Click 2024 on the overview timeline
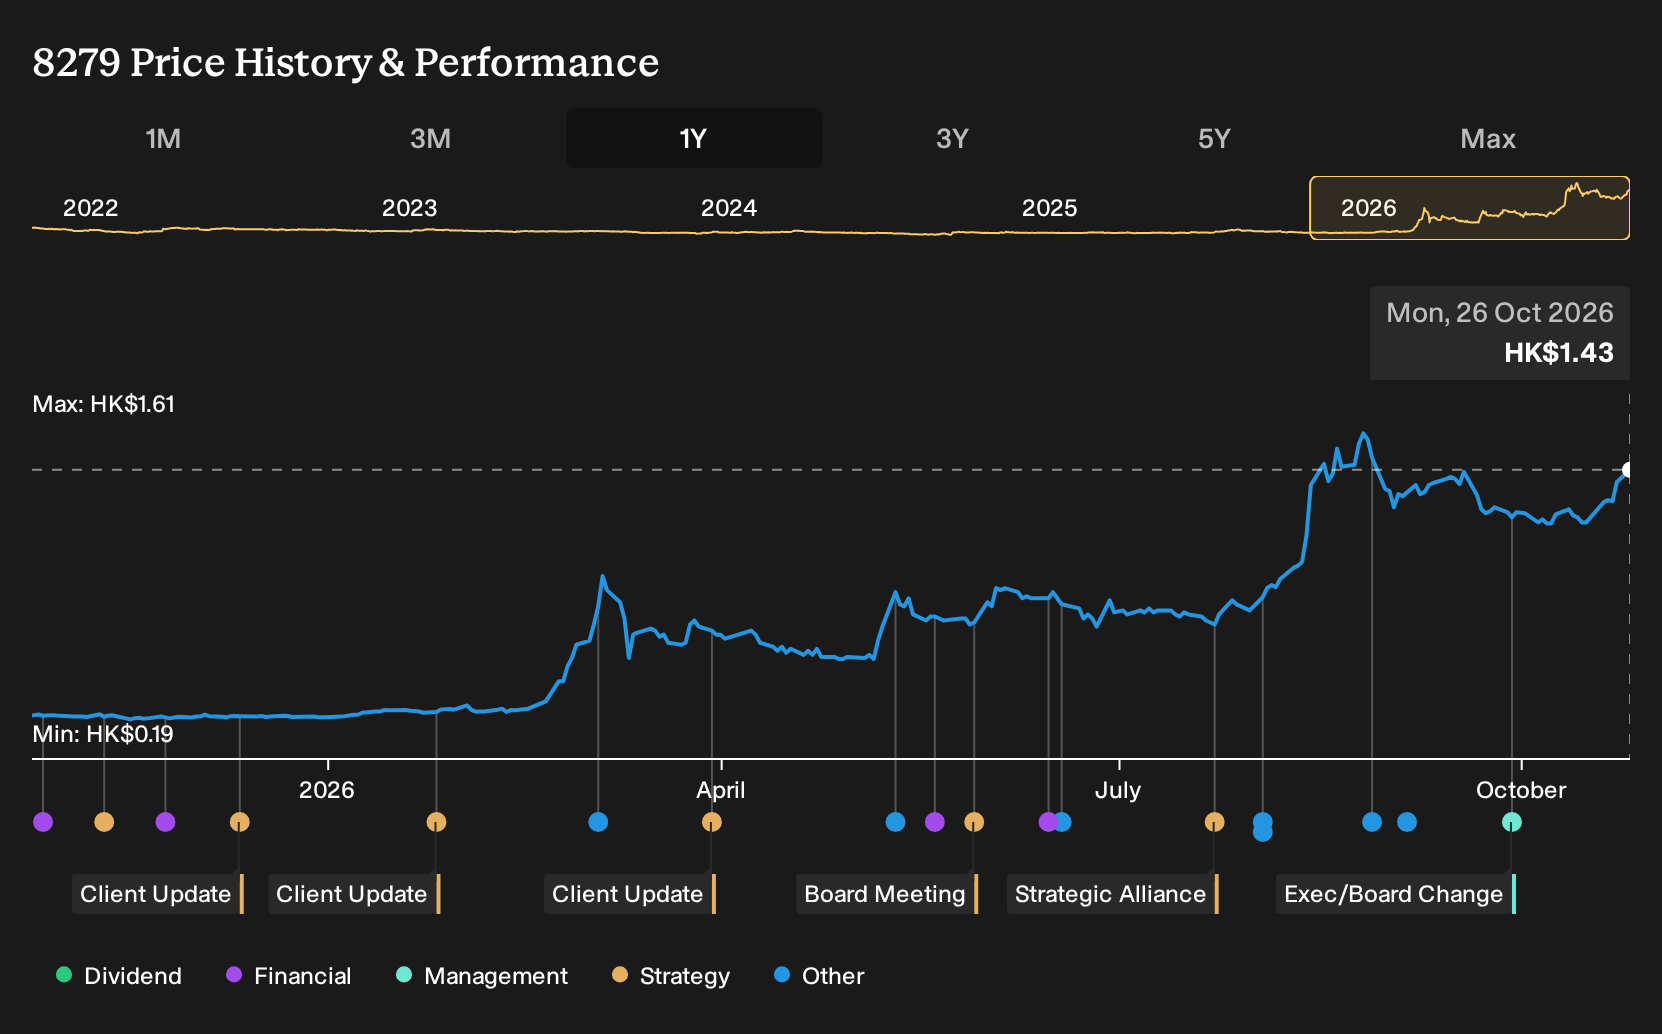The image size is (1662, 1034). coord(729,208)
